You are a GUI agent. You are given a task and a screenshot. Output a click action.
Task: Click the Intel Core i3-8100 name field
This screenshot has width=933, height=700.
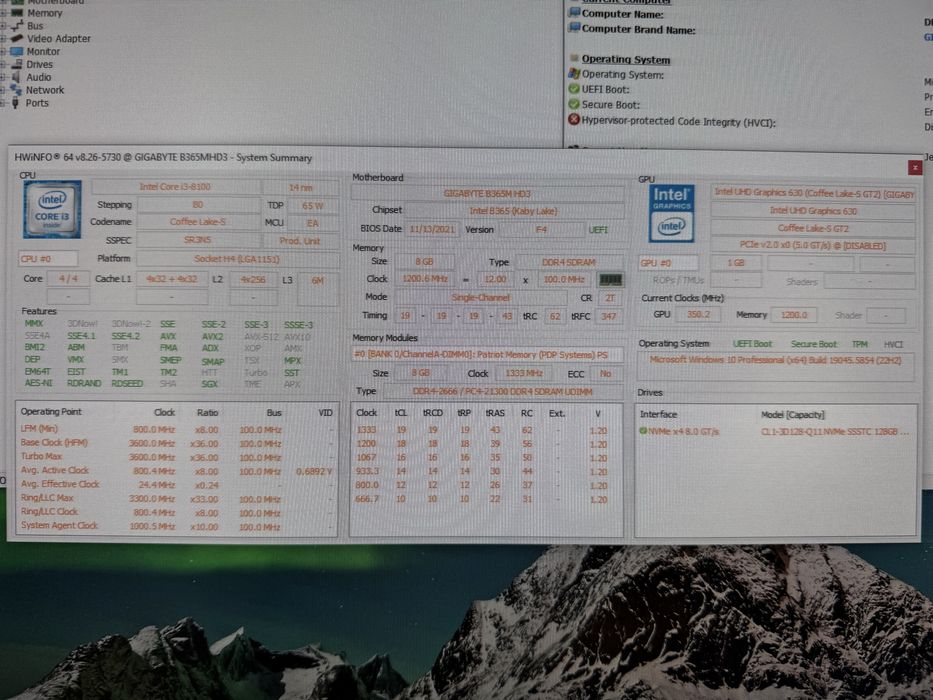pyautogui.click(x=175, y=187)
